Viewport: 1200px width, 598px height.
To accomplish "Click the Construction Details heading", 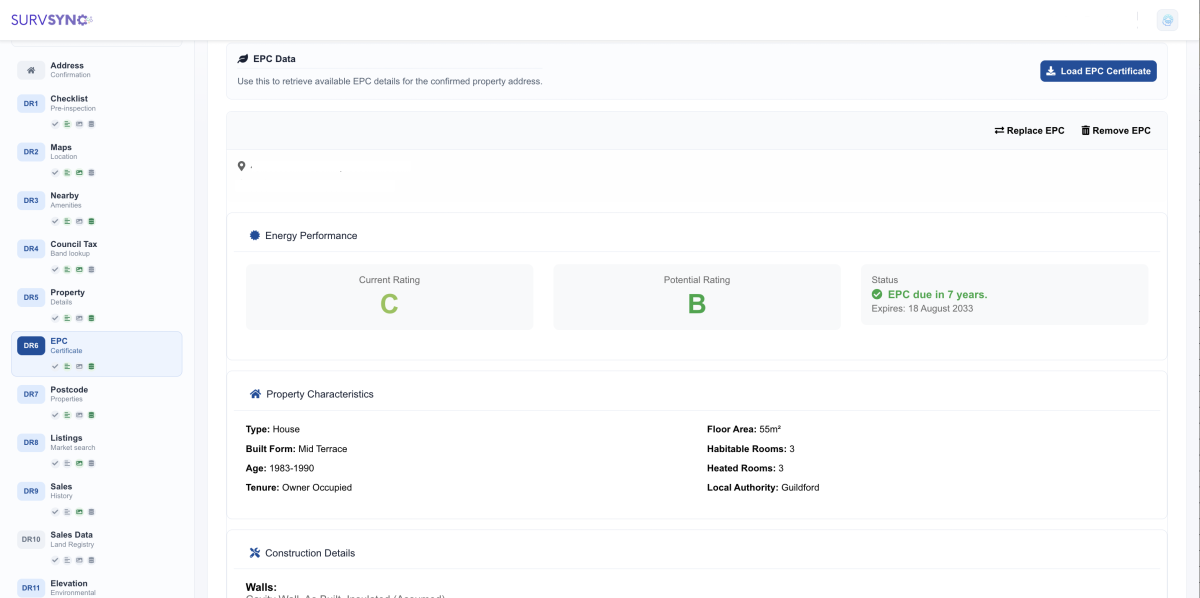I will coord(302,553).
